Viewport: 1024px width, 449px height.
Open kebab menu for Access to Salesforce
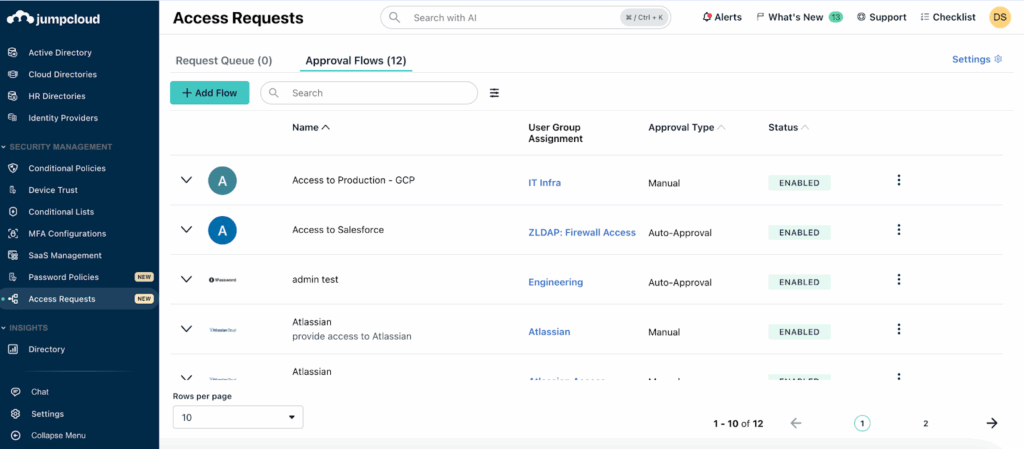pyautogui.click(x=898, y=230)
